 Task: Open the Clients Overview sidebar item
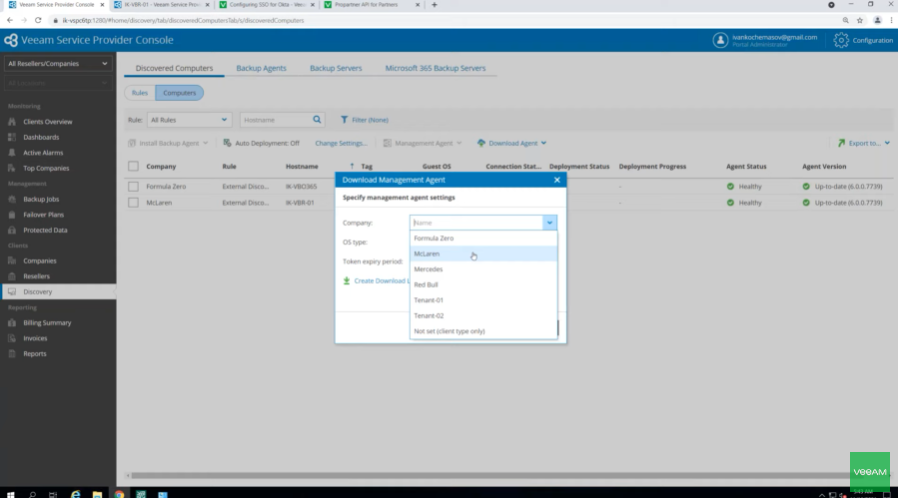(48, 122)
